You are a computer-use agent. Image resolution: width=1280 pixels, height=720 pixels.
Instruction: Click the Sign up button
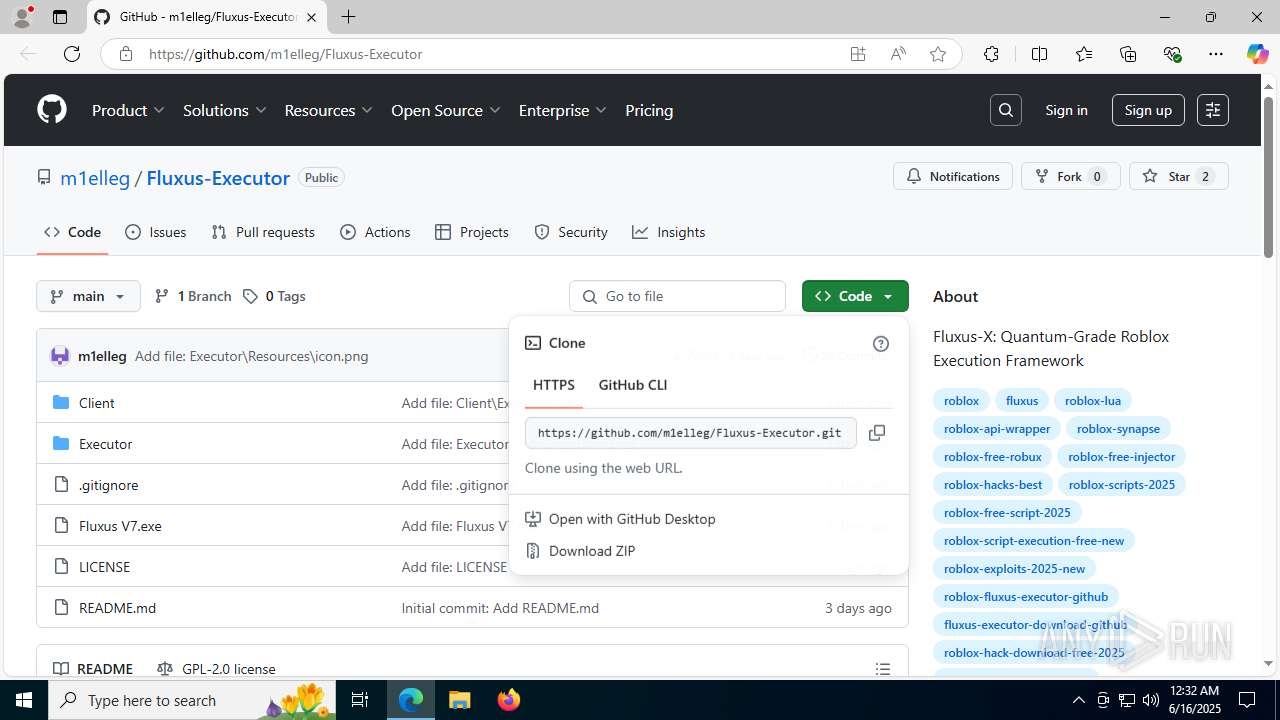click(1148, 110)
